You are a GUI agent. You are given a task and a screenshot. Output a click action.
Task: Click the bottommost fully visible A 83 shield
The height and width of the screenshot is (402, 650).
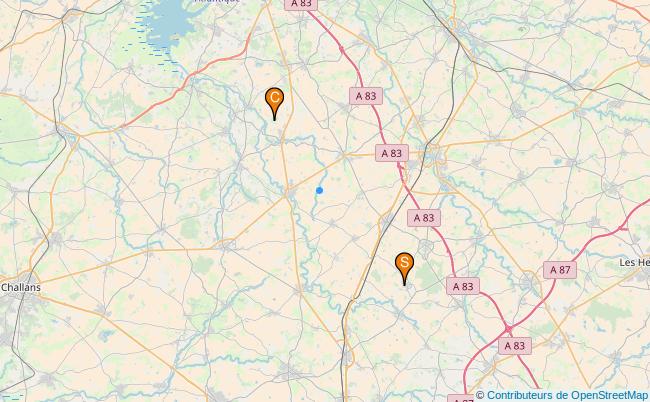point(515,346)
